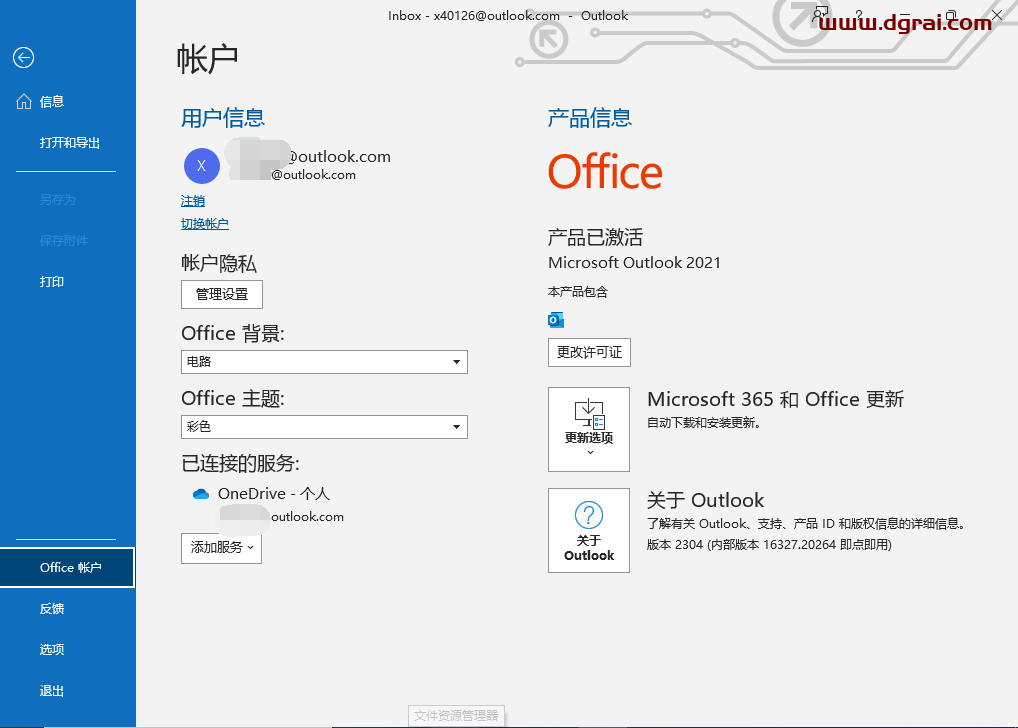Click the Microsoft 365 和 Office 更新 heading

click(775, 399)
